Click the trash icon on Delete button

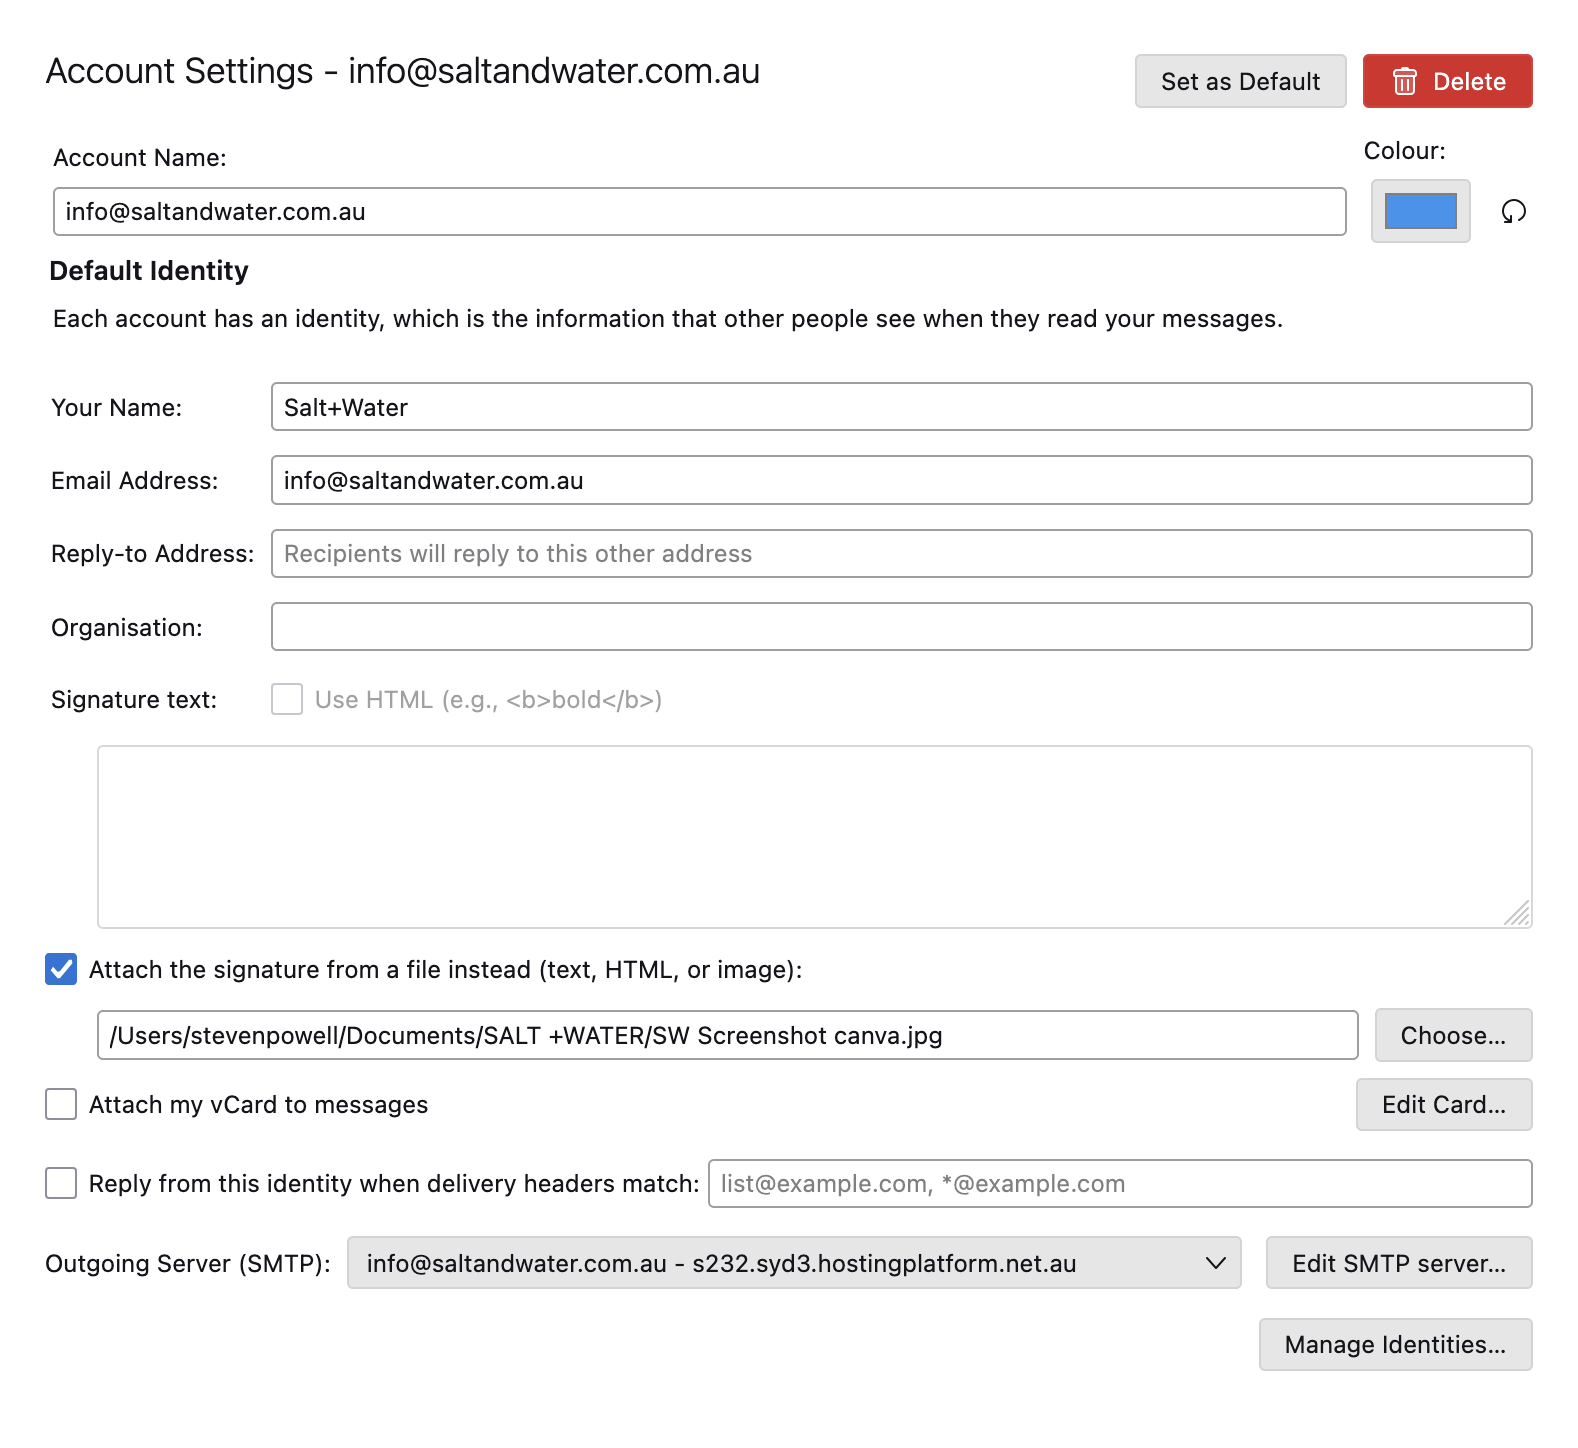click(x=1404, y=81)
